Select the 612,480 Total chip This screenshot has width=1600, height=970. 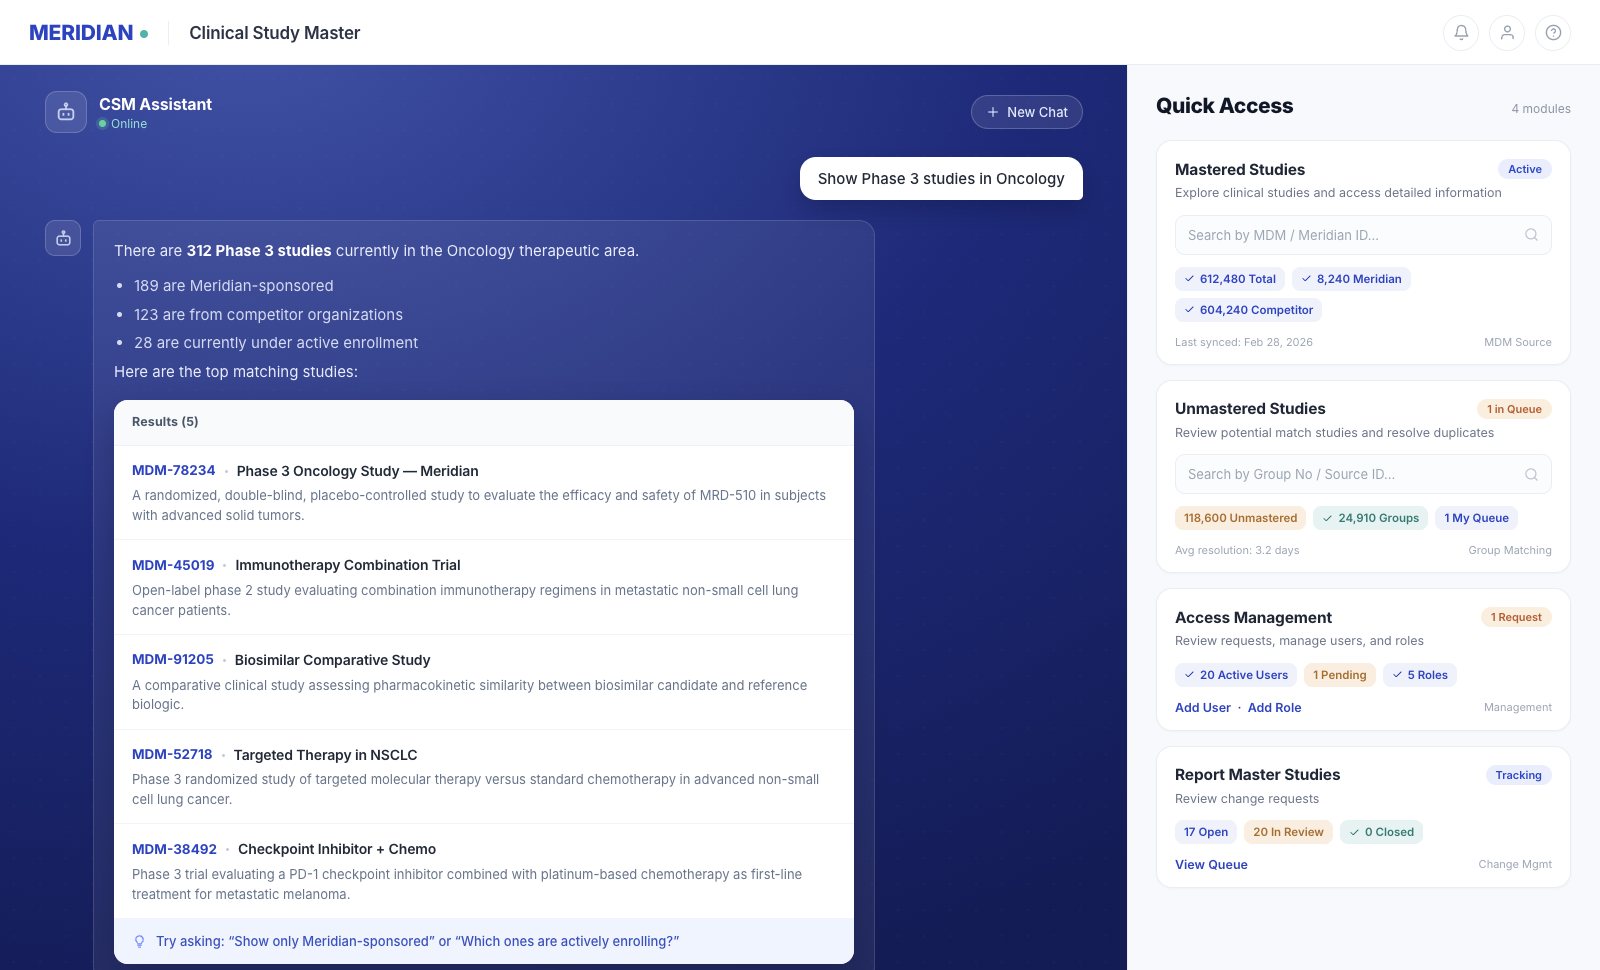(1230, 279)
